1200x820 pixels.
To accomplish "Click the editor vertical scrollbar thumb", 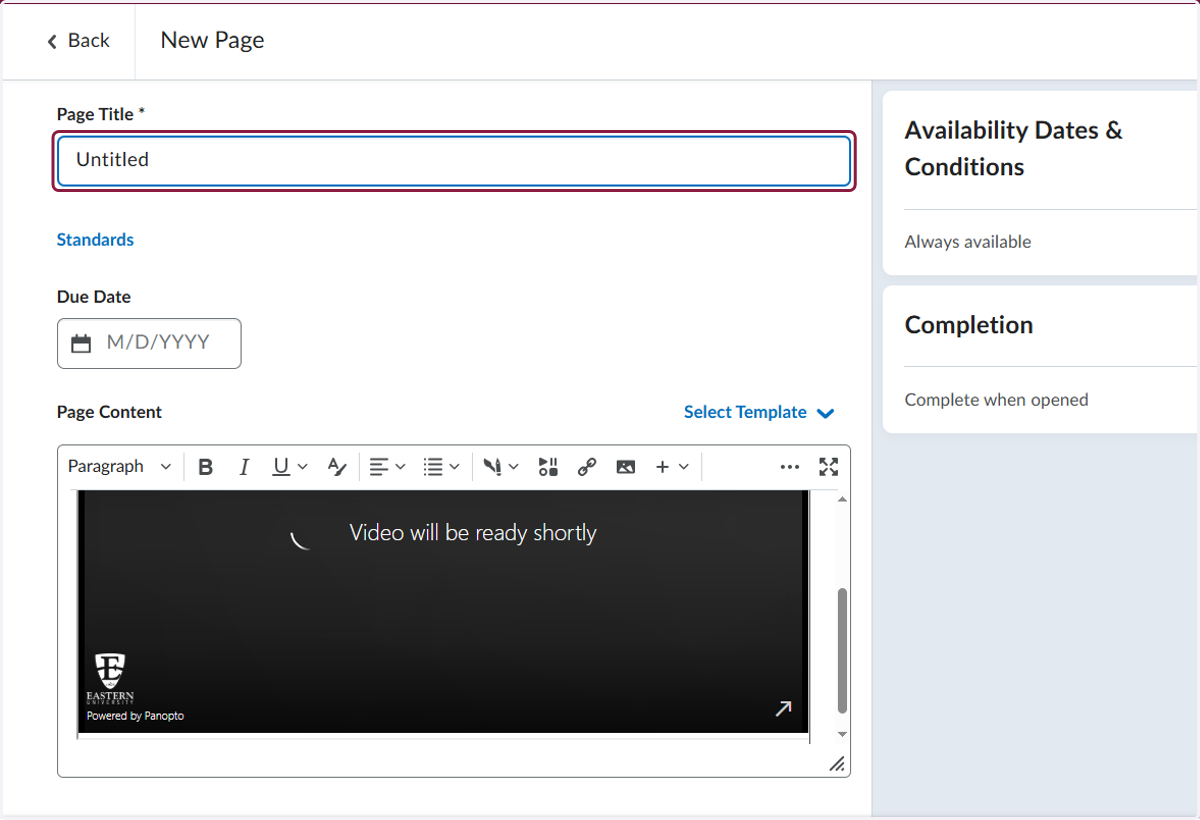I will (x=842, y=650).
